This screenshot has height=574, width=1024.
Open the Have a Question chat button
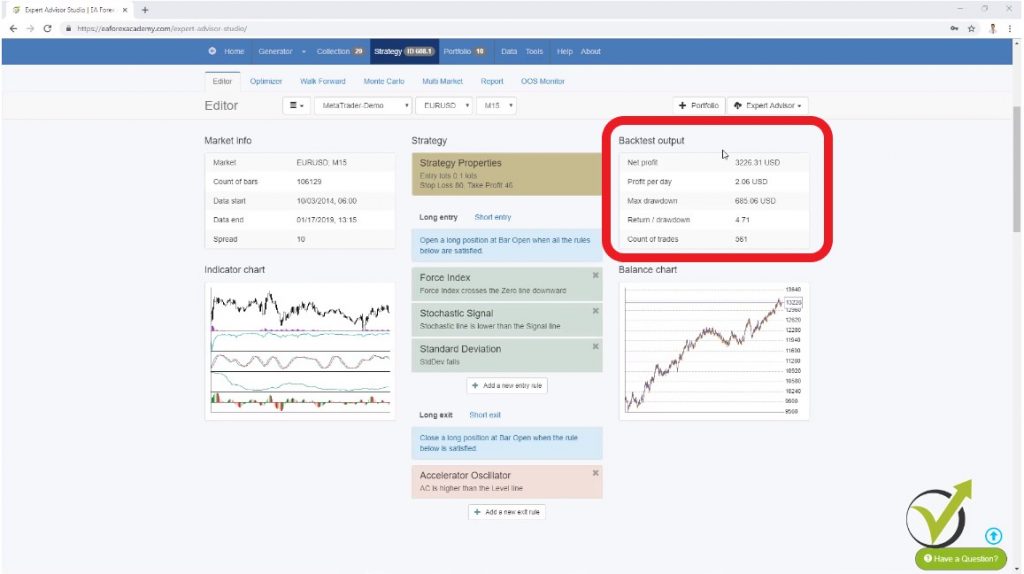(961, 558)
